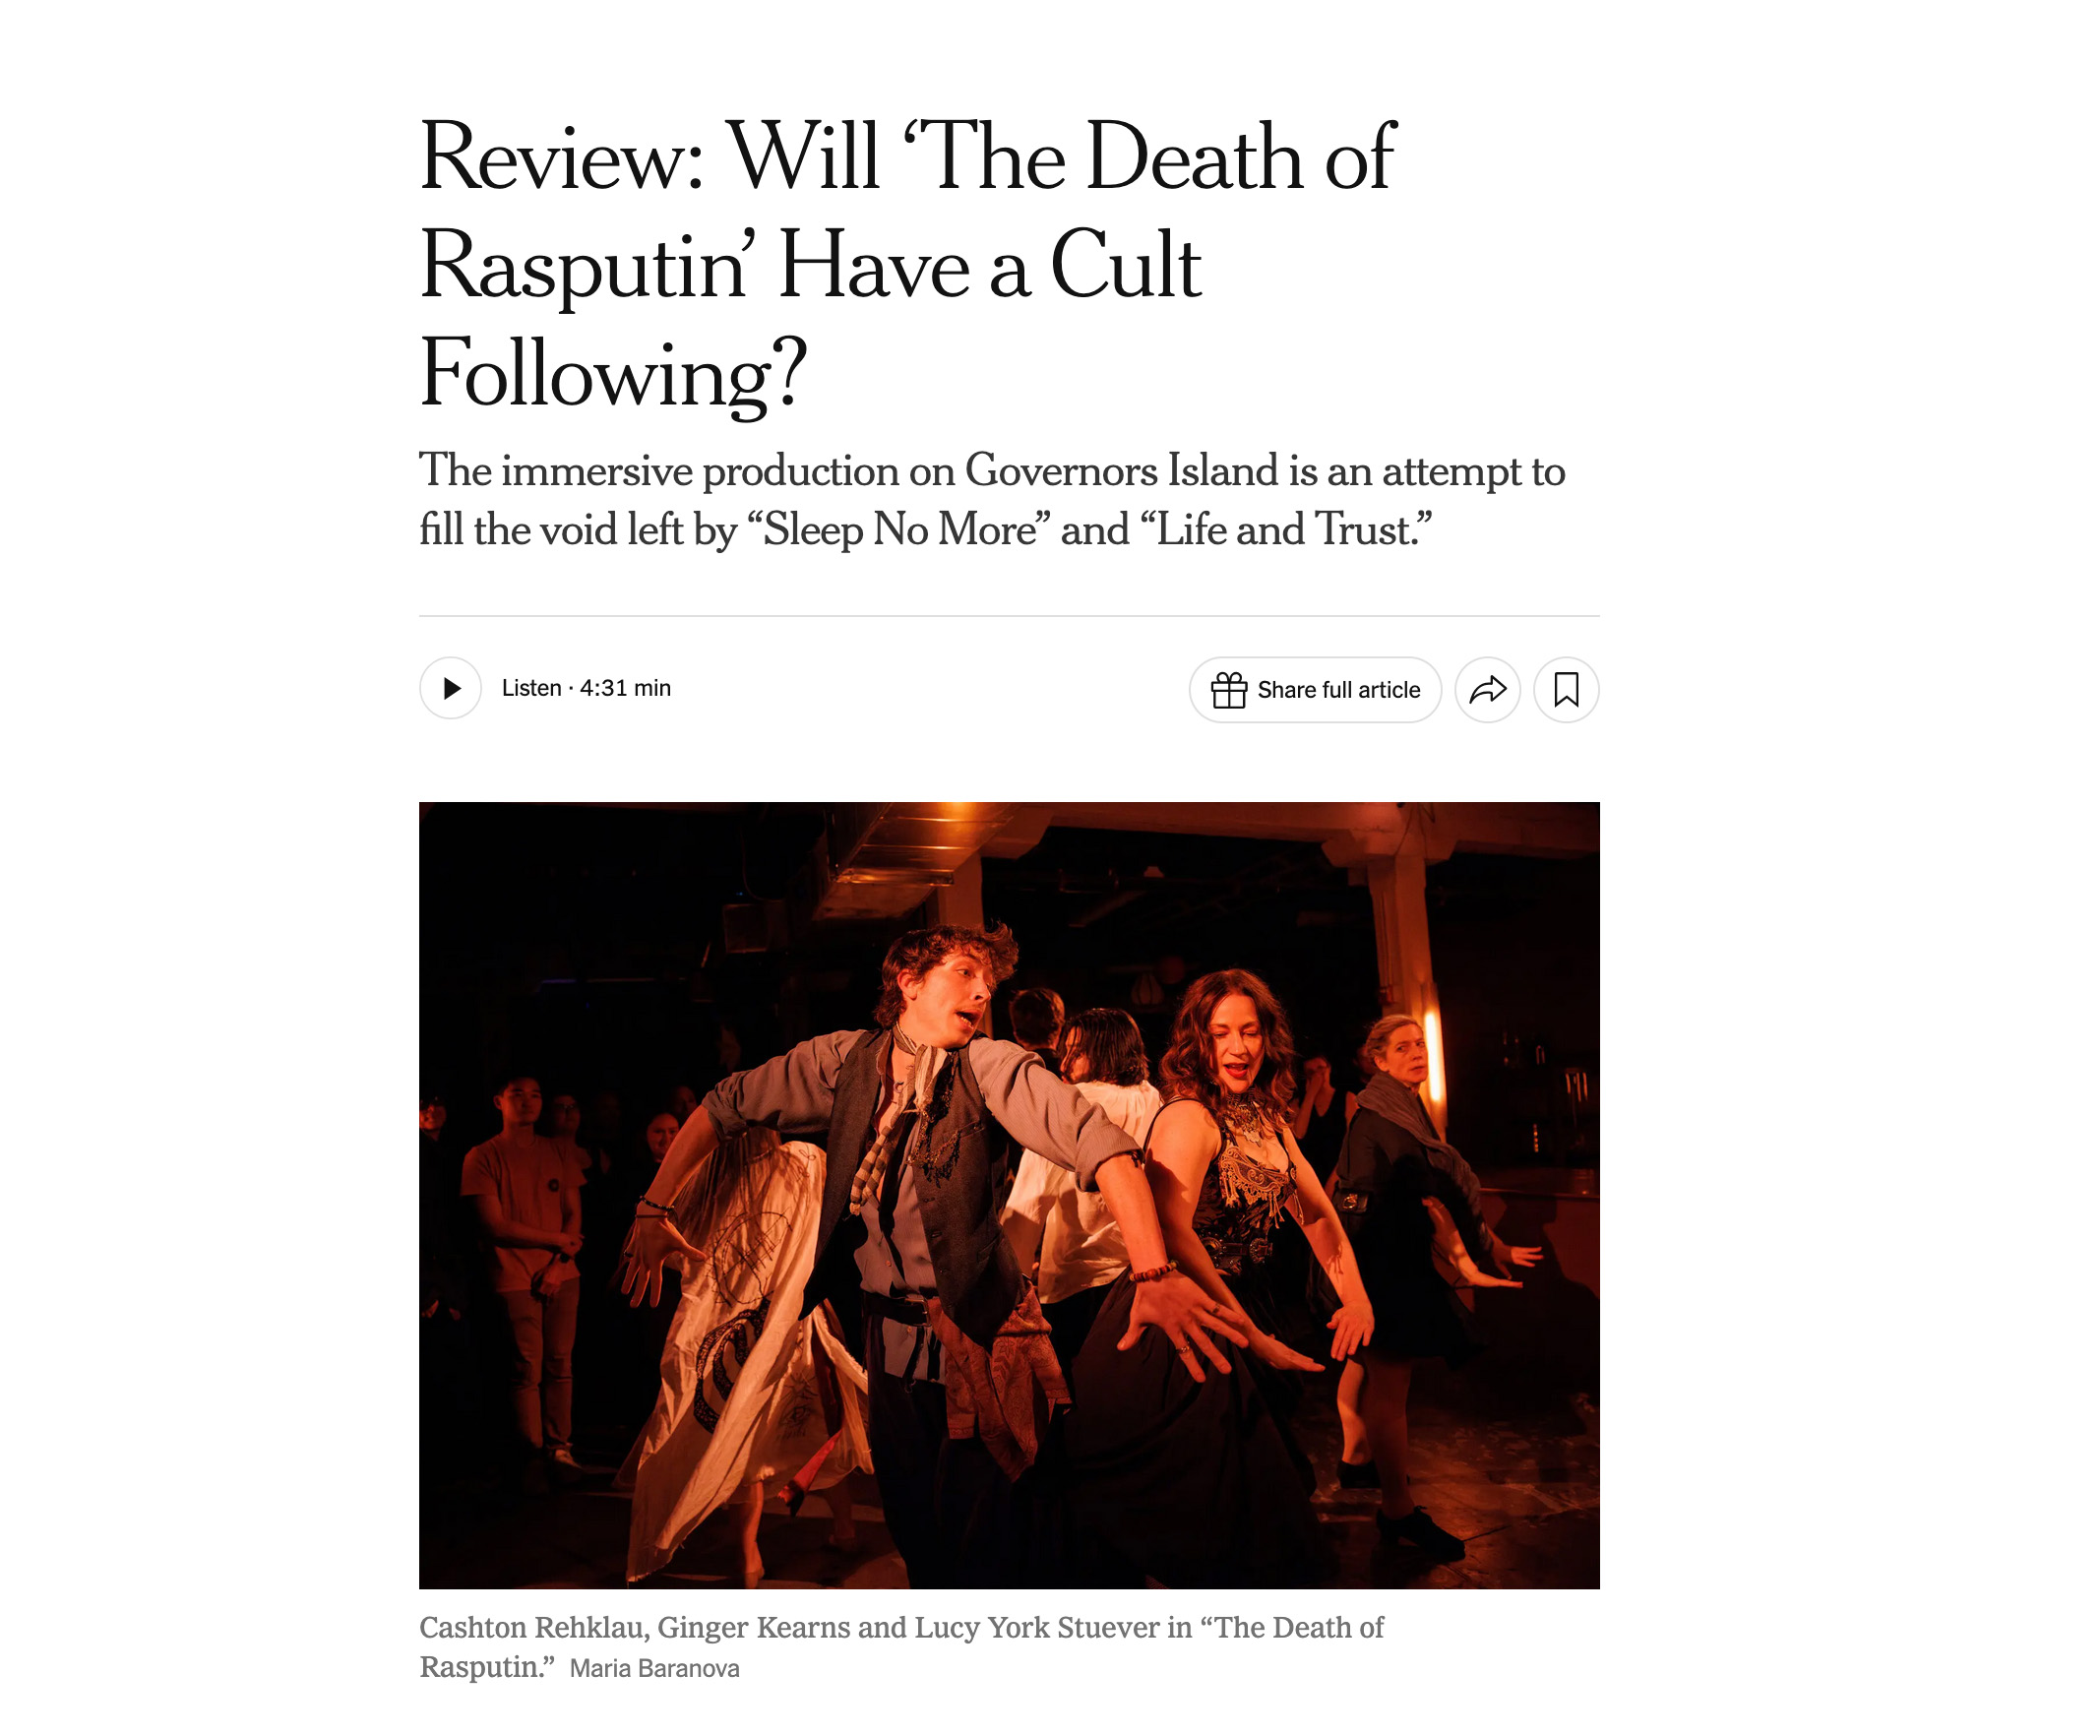Play the article audio
This screenshot has width=2100, height=1736.
[450, 688]
